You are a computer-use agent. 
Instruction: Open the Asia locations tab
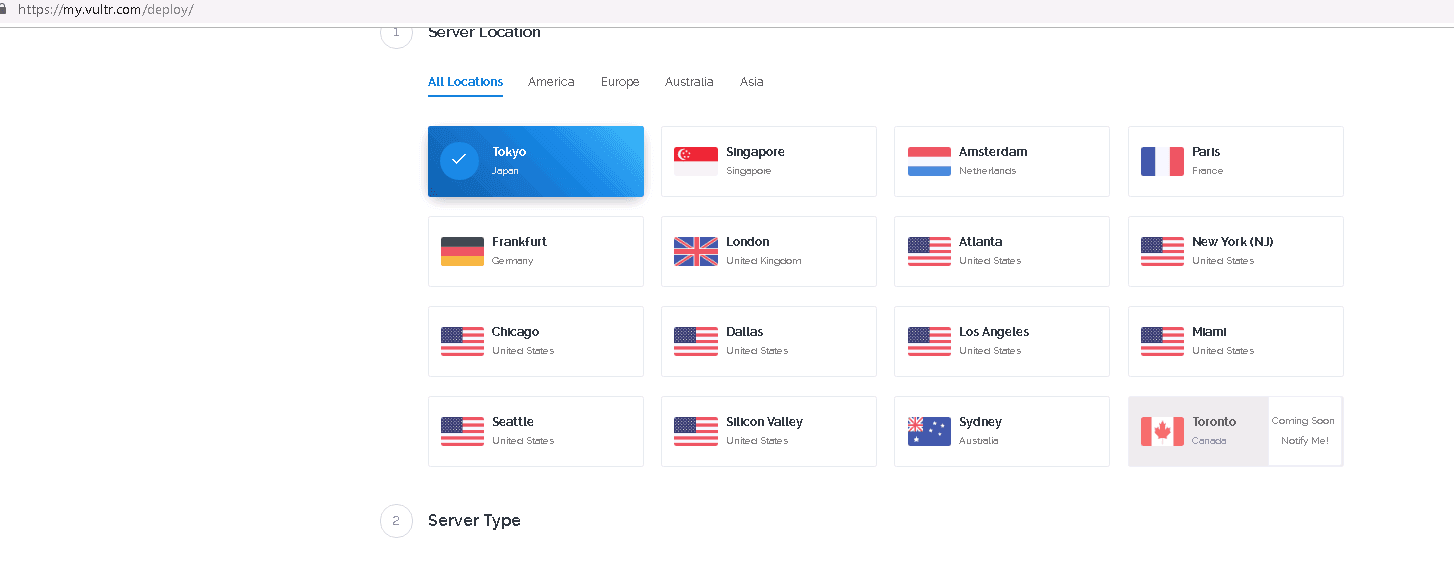(752, 82)
